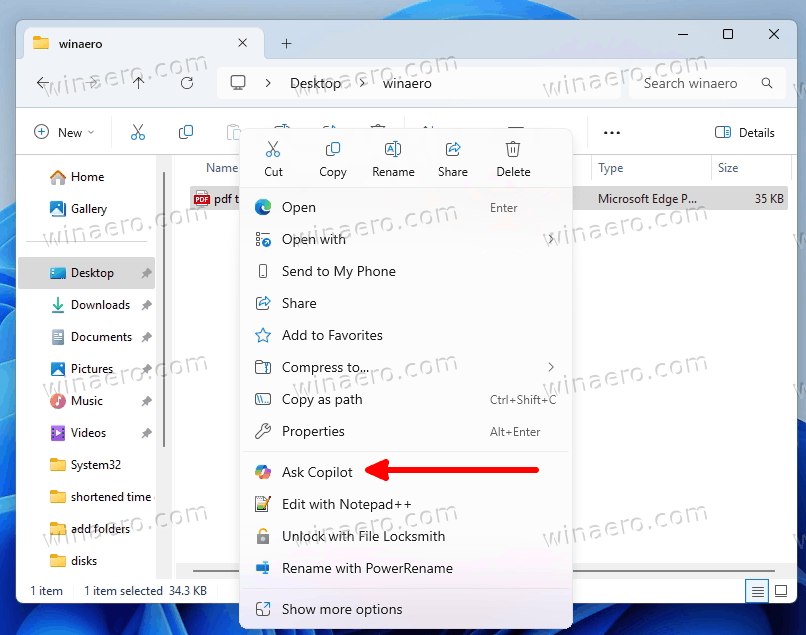Expand Open with submenu
Image resolution: width=806 pixels, height=635 pixels.
pyautogui.click(x=406, y=240)
